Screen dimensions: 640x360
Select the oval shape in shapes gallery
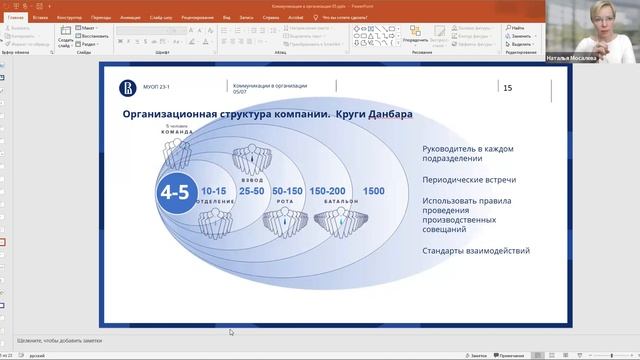click(x=356, y=36)
